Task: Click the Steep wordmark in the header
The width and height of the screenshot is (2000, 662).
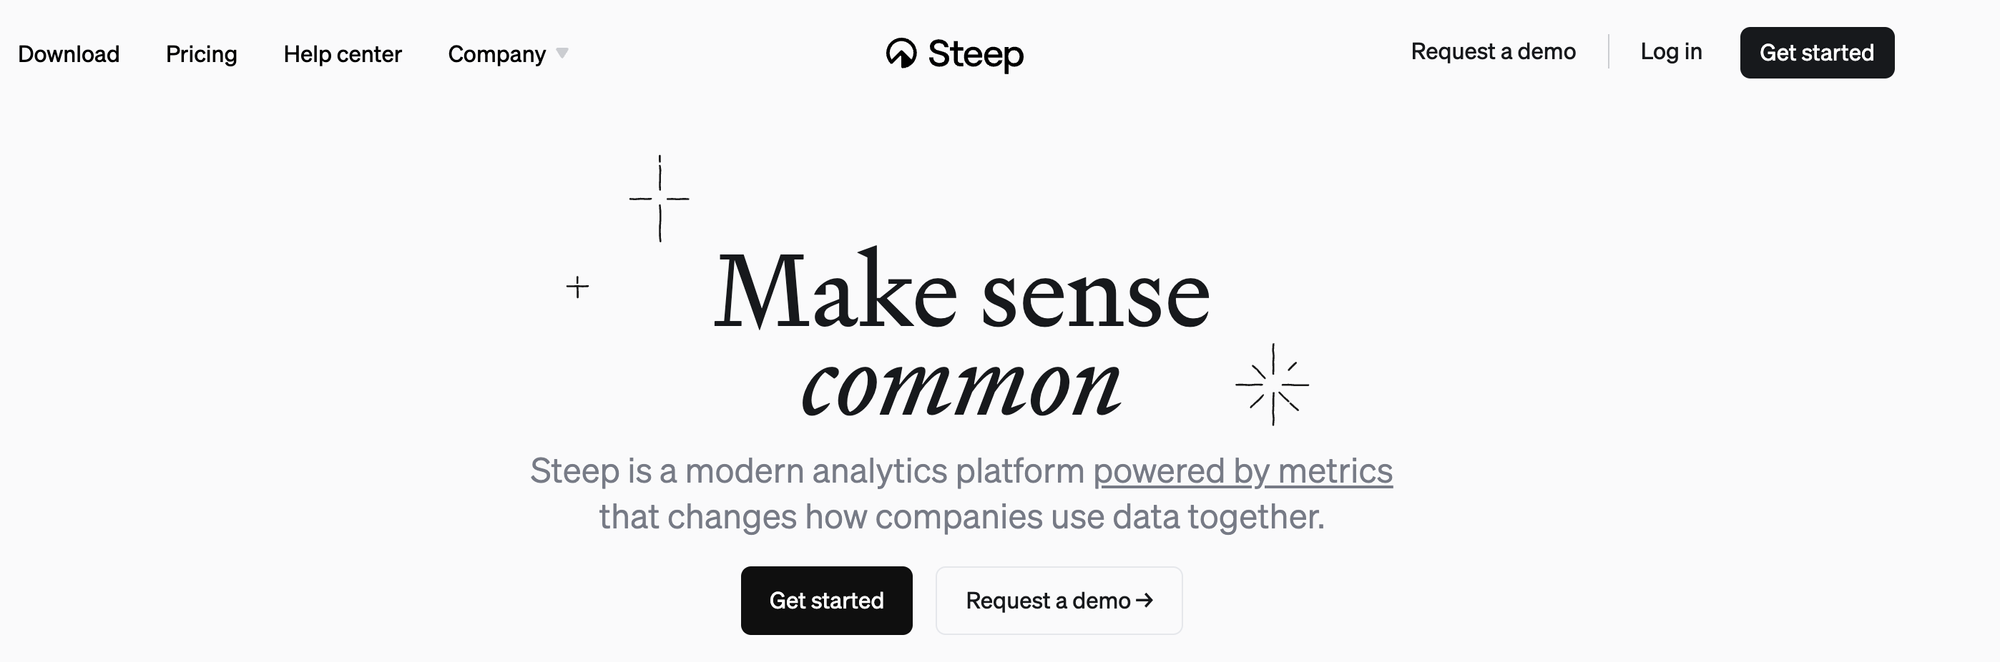Action: click(x=975, y=54)
